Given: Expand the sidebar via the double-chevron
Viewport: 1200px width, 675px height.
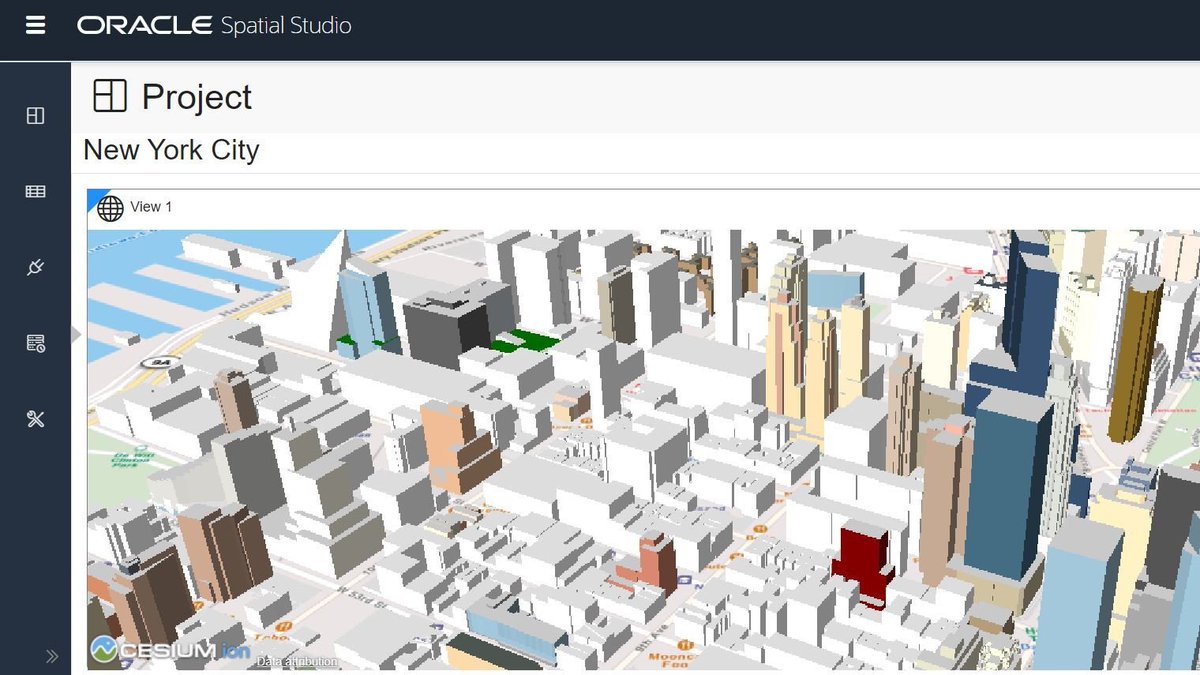Looking at the screenshot, I should pyautogui.click(x=50, y=655).
